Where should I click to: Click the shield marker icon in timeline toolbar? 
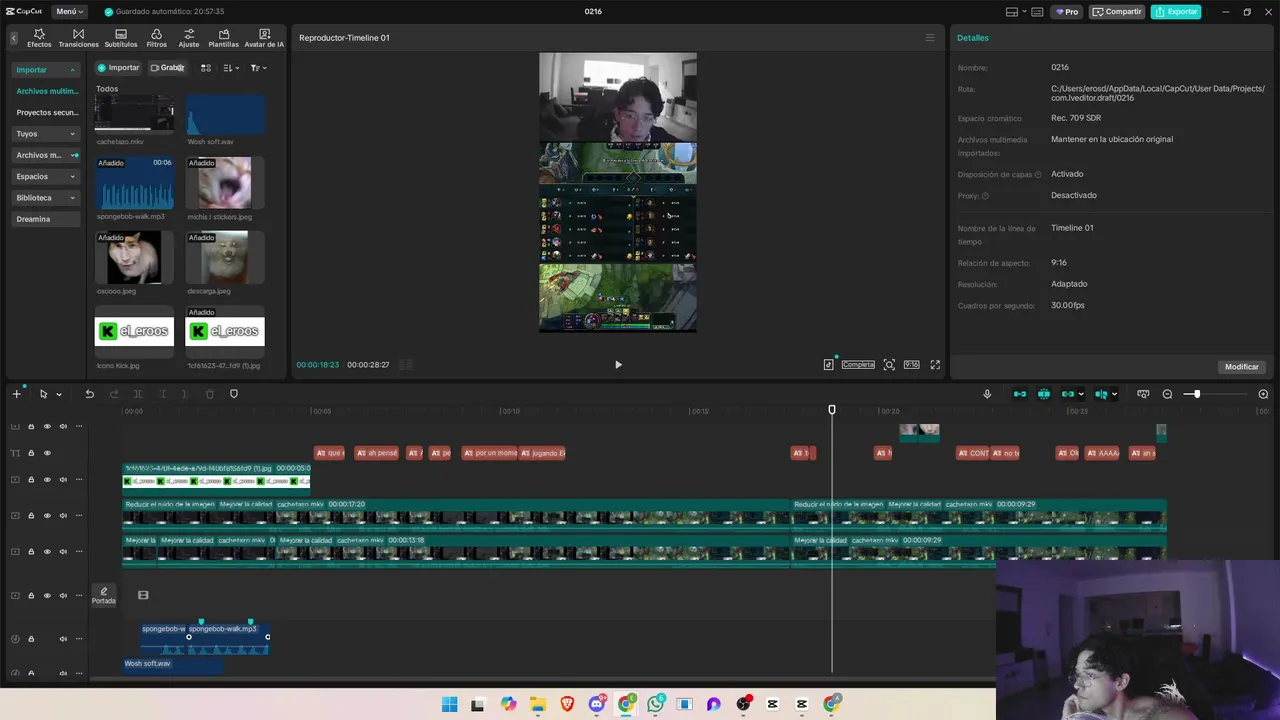234,394
